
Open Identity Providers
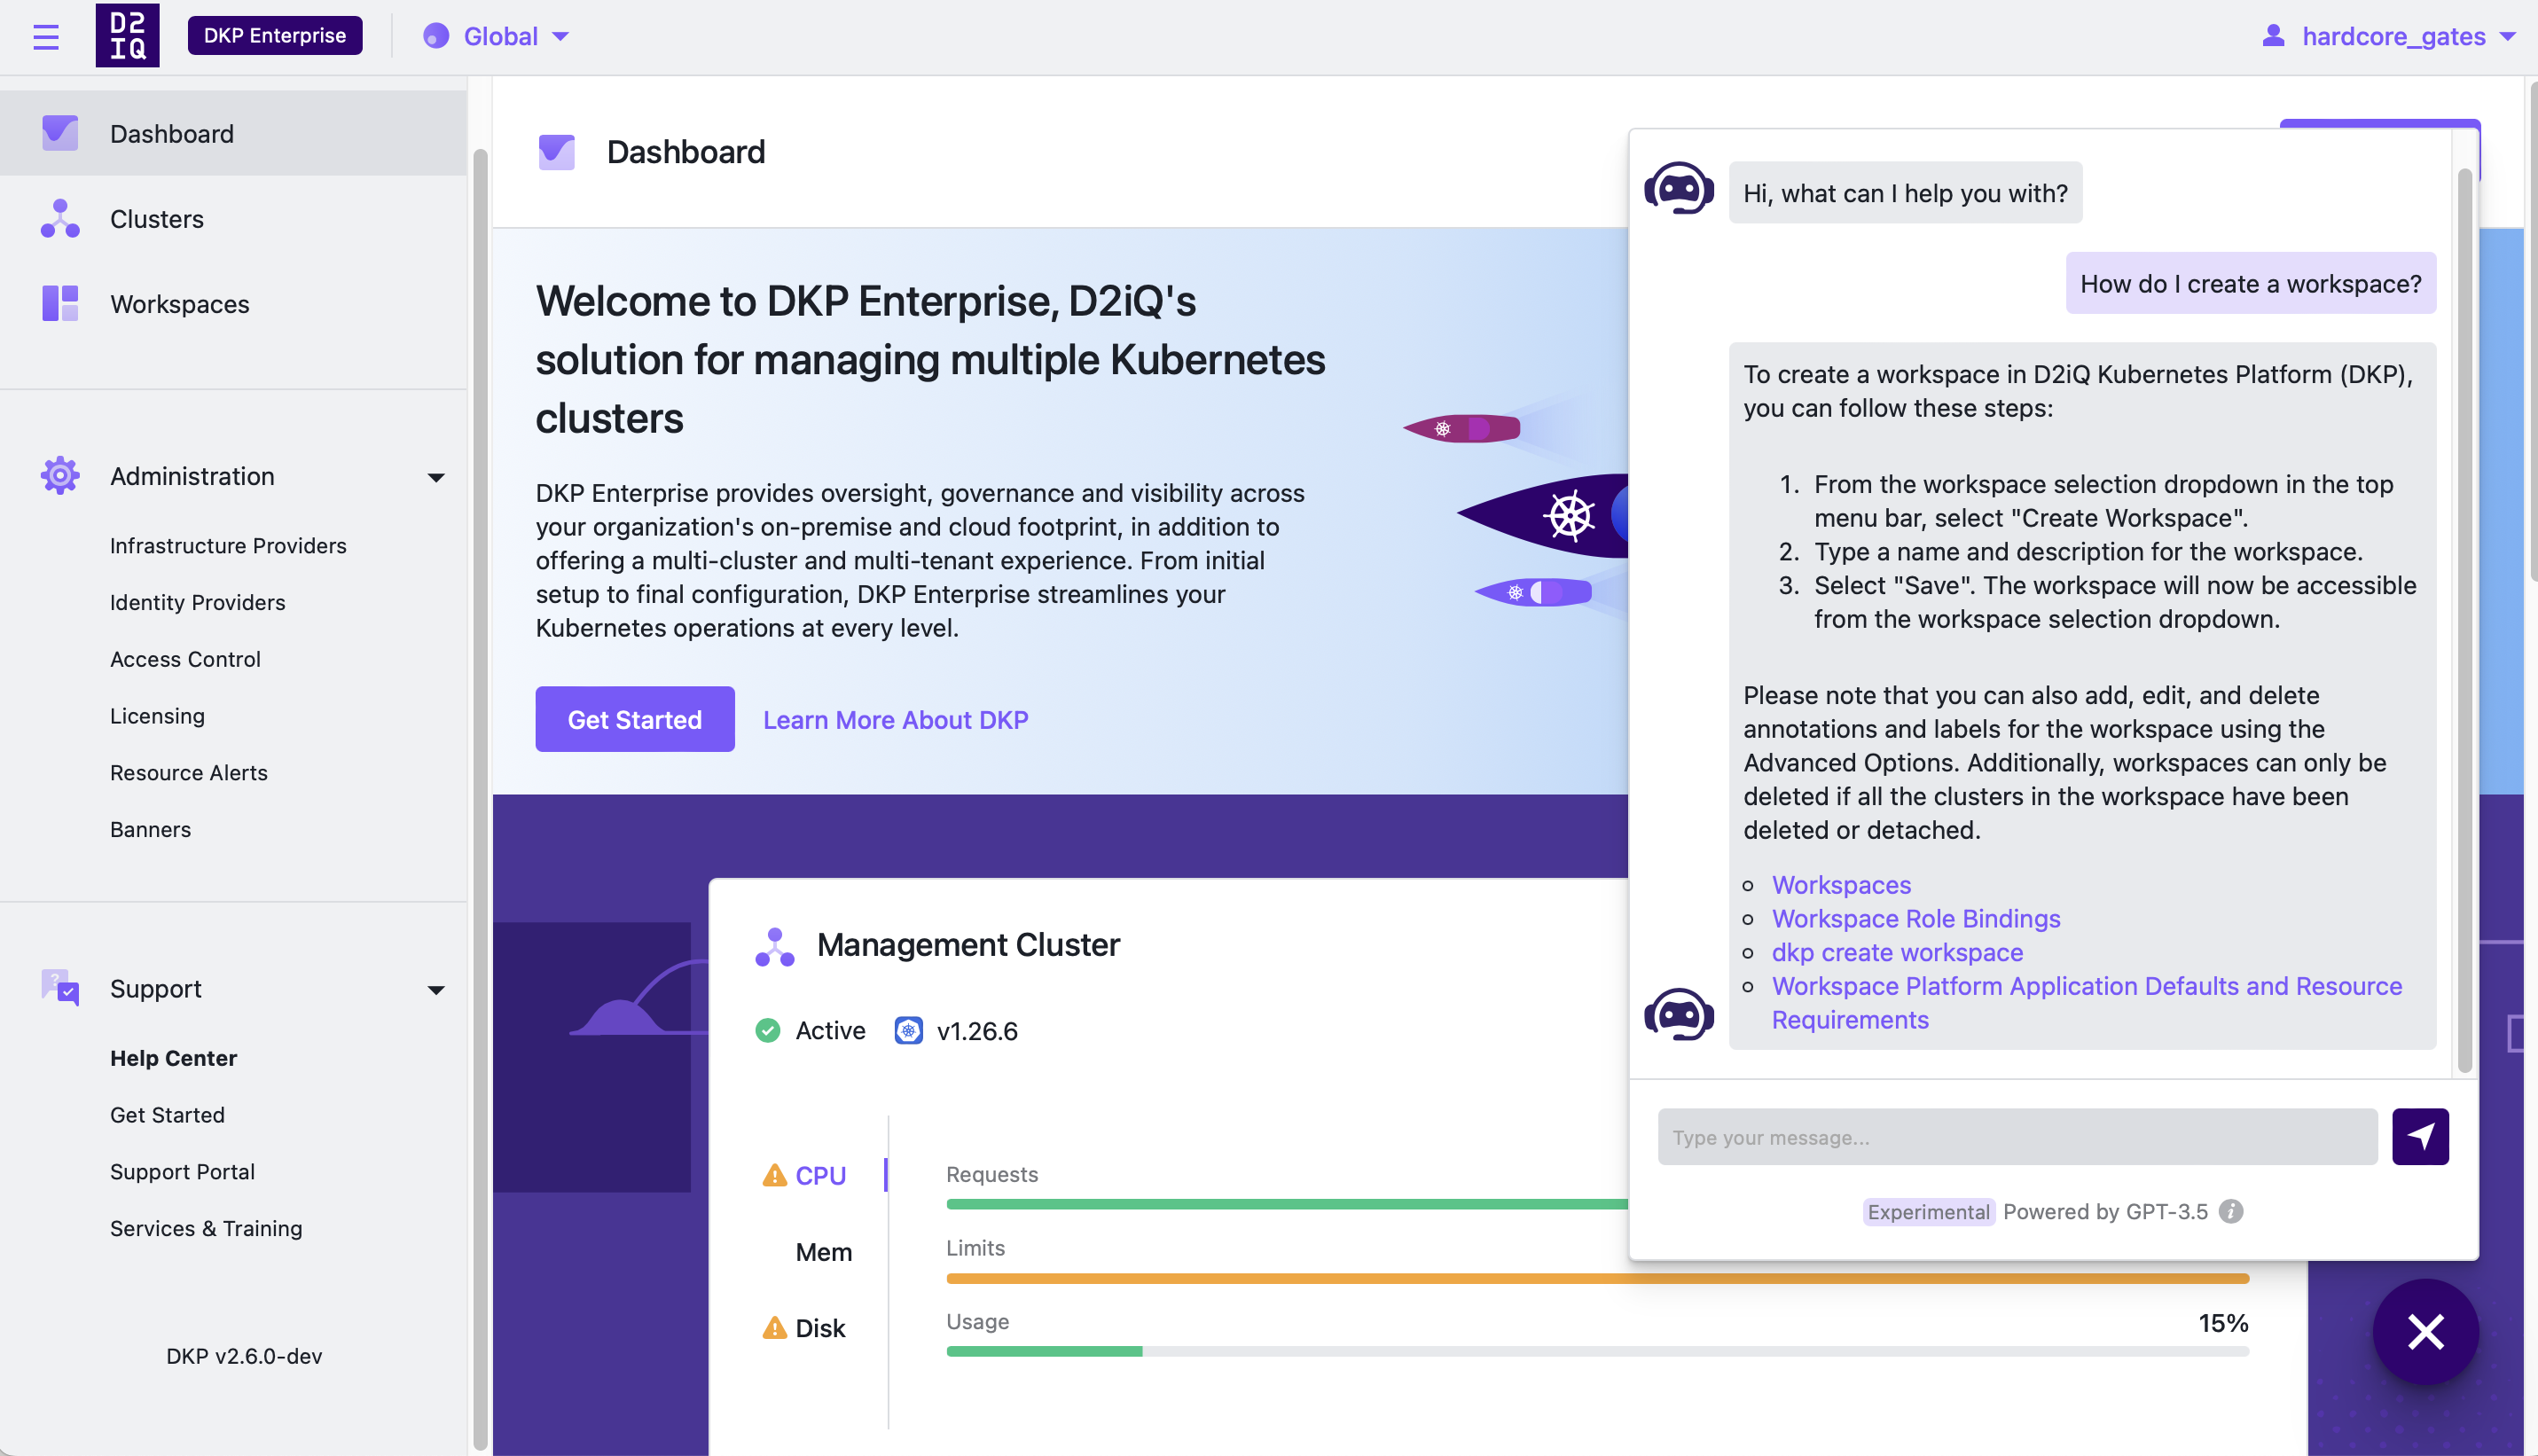(x=197, y=603)
